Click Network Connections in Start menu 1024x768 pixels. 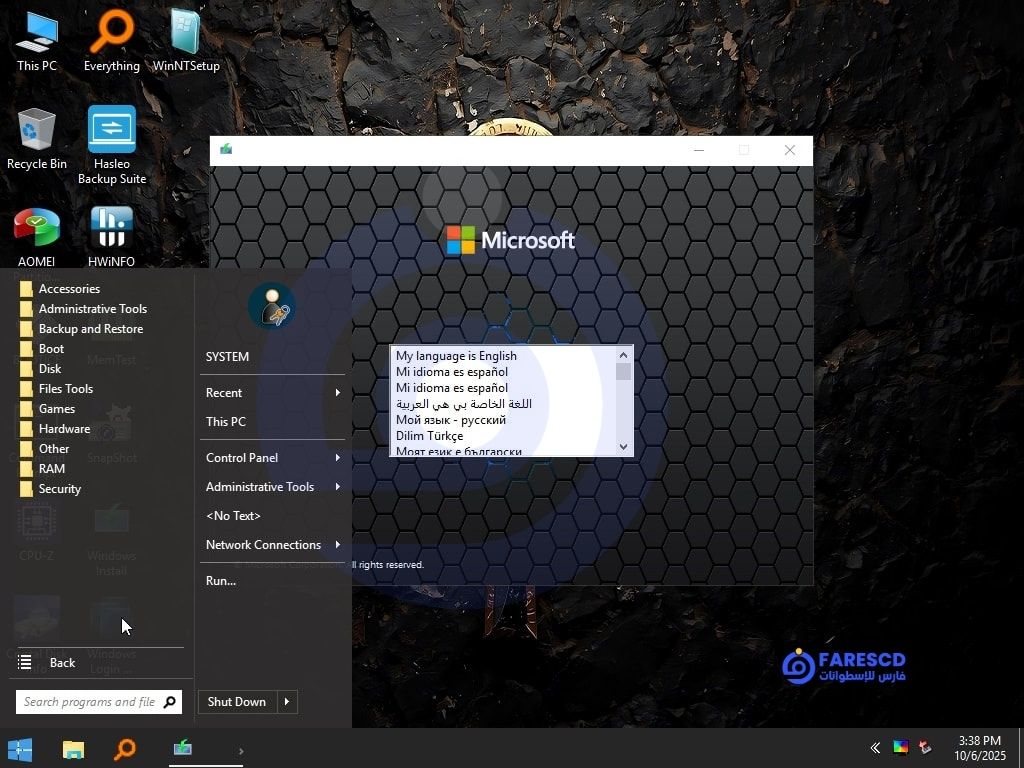click(263, 545)
